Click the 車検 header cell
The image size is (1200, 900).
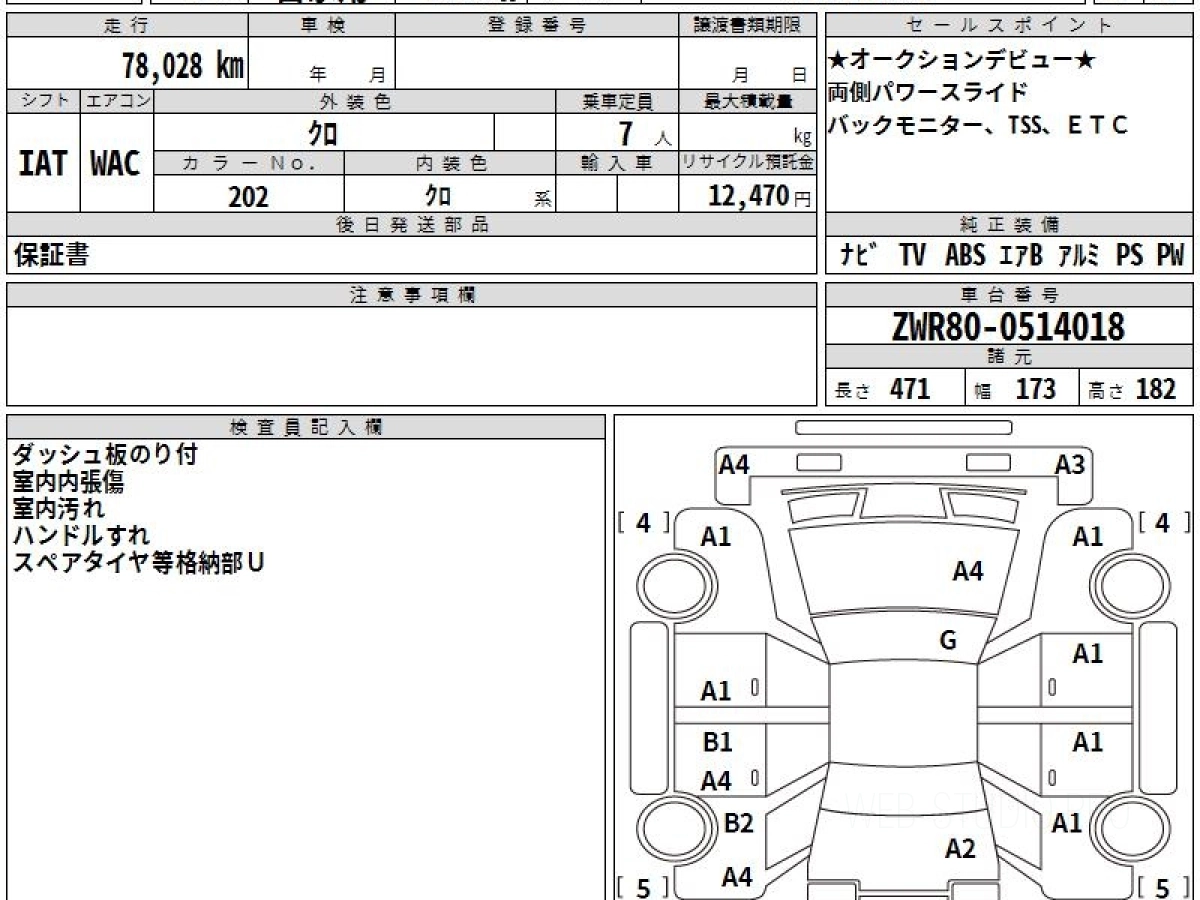click(x=322, y=26)
